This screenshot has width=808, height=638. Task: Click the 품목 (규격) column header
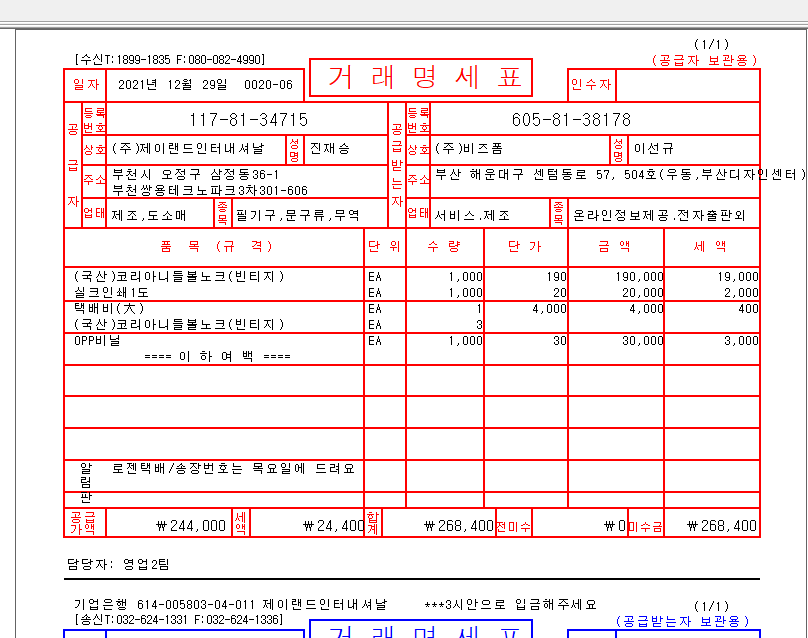click(213, 247)
